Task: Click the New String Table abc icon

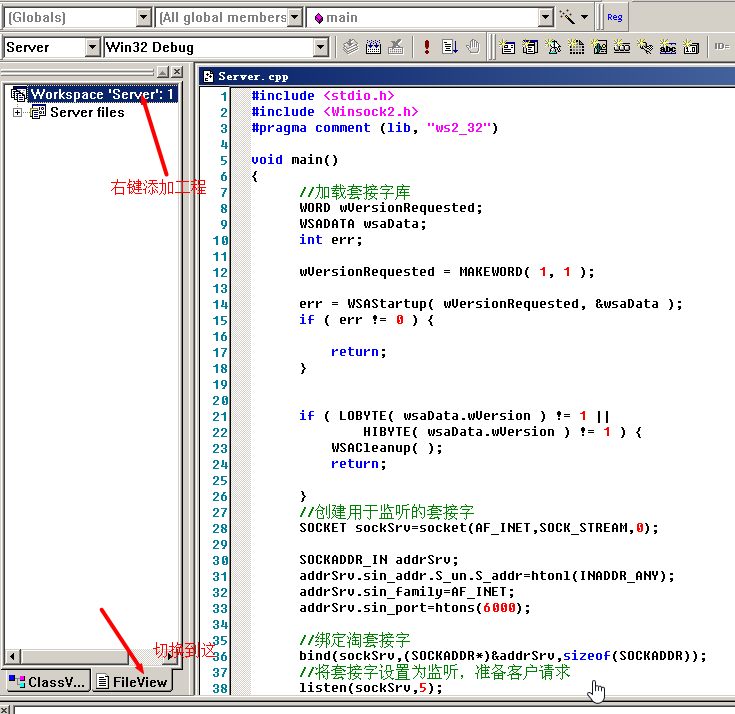Action: pos(667,47)
